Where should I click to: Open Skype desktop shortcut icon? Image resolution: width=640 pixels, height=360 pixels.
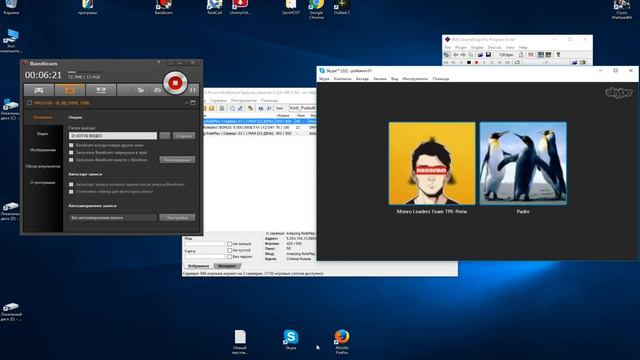[x=291, y=340]
